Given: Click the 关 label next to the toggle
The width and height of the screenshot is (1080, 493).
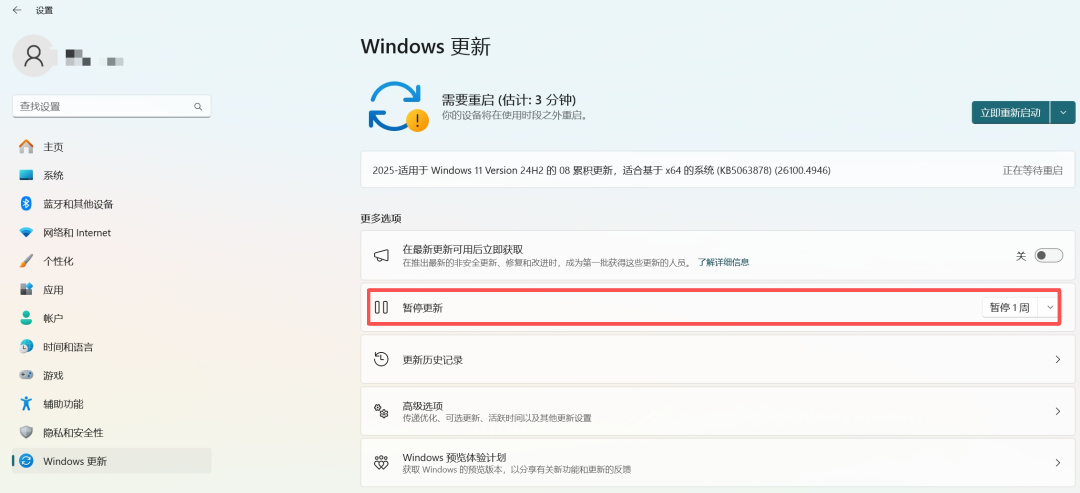Looking at the screenshot, I should pyautogui.click(x=1021, y=255).
